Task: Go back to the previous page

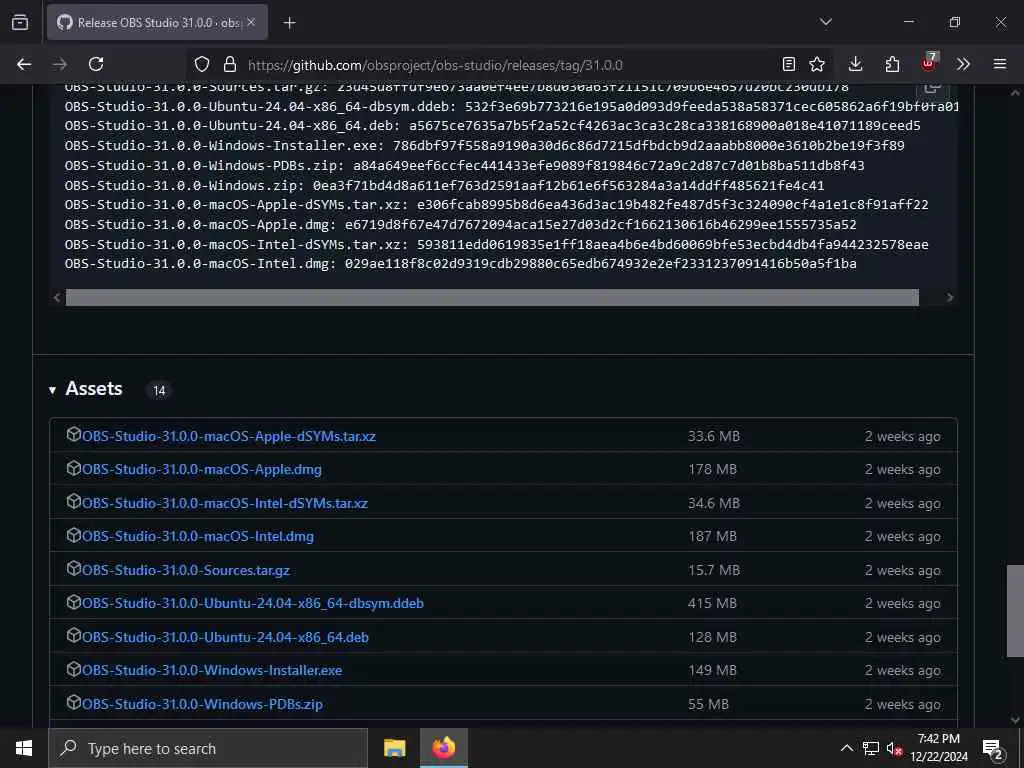Action: click(x=24, y=64)
